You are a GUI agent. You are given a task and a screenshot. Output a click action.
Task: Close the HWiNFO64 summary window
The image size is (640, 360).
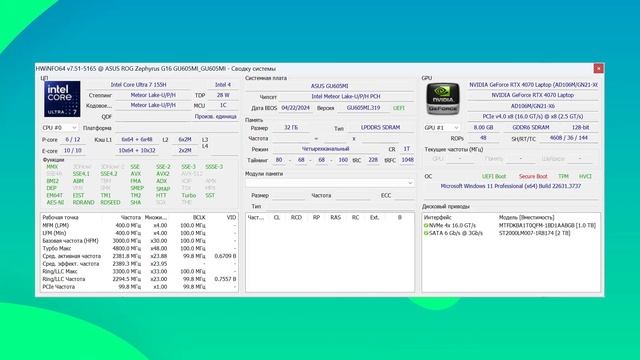598,69
